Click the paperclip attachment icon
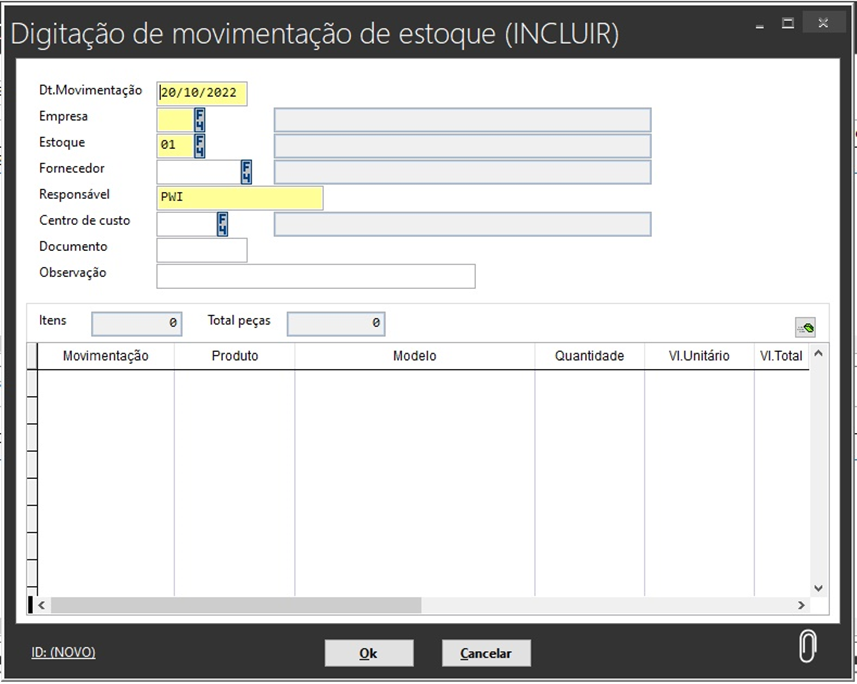857x684 pixels. 807,648
